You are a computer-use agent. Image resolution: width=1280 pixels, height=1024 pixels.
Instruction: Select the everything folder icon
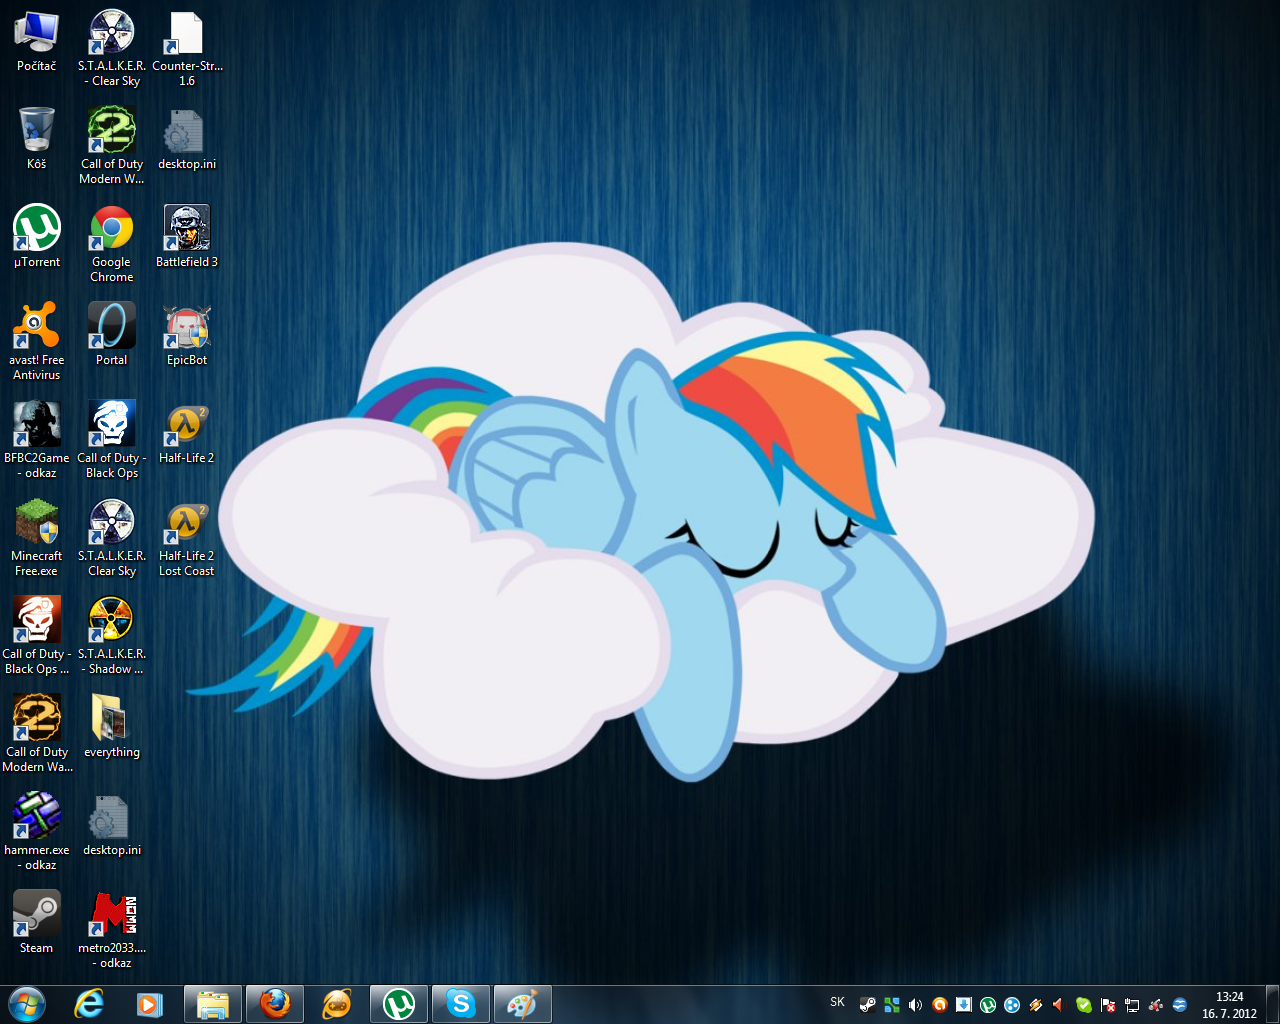tap(112, 727)
